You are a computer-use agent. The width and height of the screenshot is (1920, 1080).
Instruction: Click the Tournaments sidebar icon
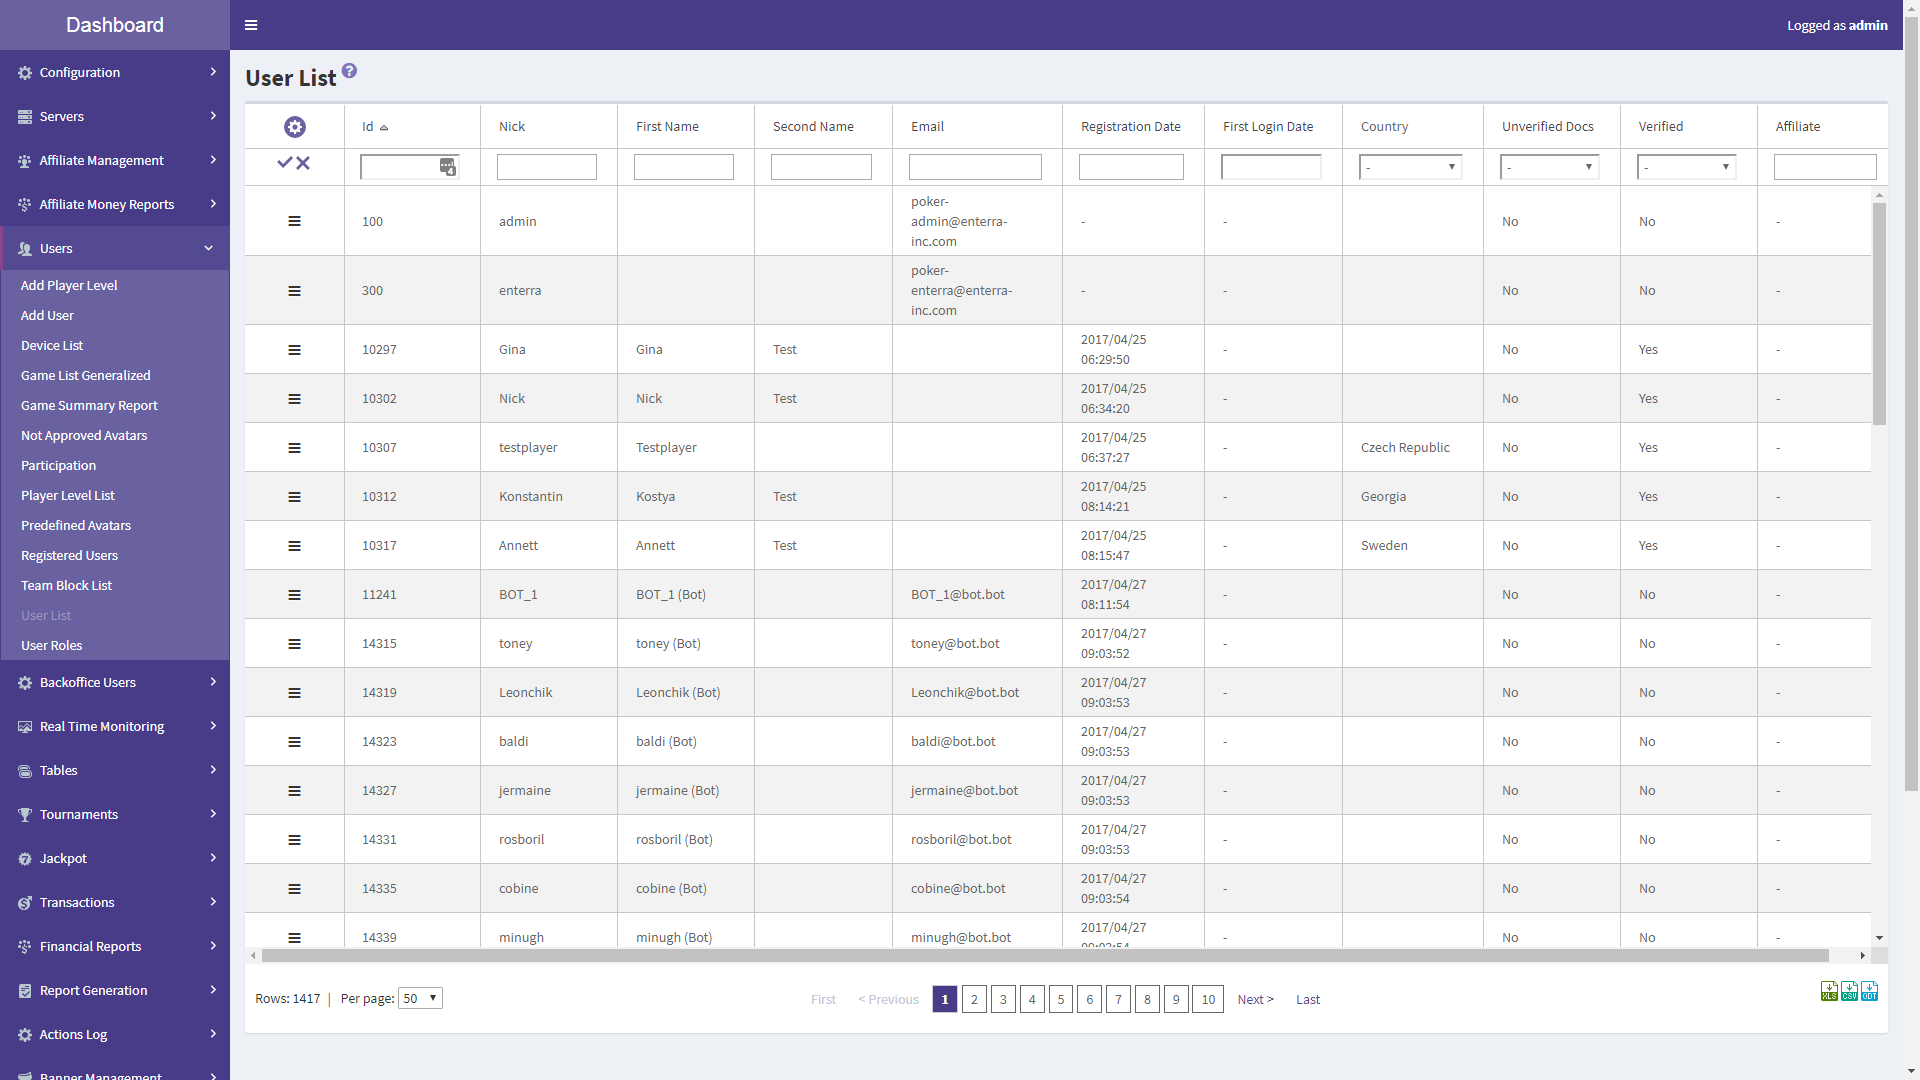pyautogui.click(x=24, y=814)
